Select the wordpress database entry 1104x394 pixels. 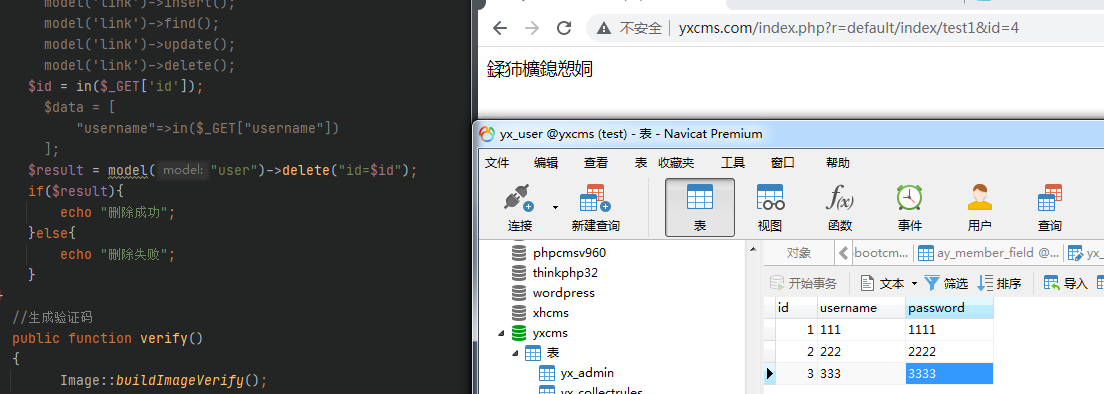(553, 293)
